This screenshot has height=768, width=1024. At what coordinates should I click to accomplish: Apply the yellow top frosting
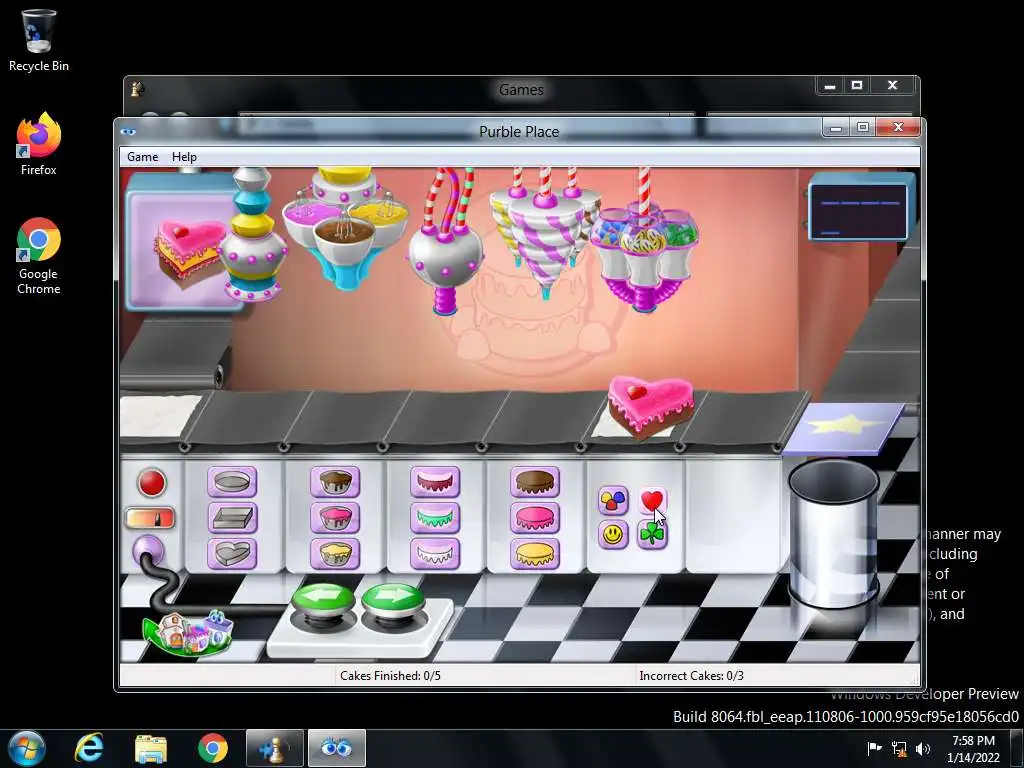pos(535,553)
